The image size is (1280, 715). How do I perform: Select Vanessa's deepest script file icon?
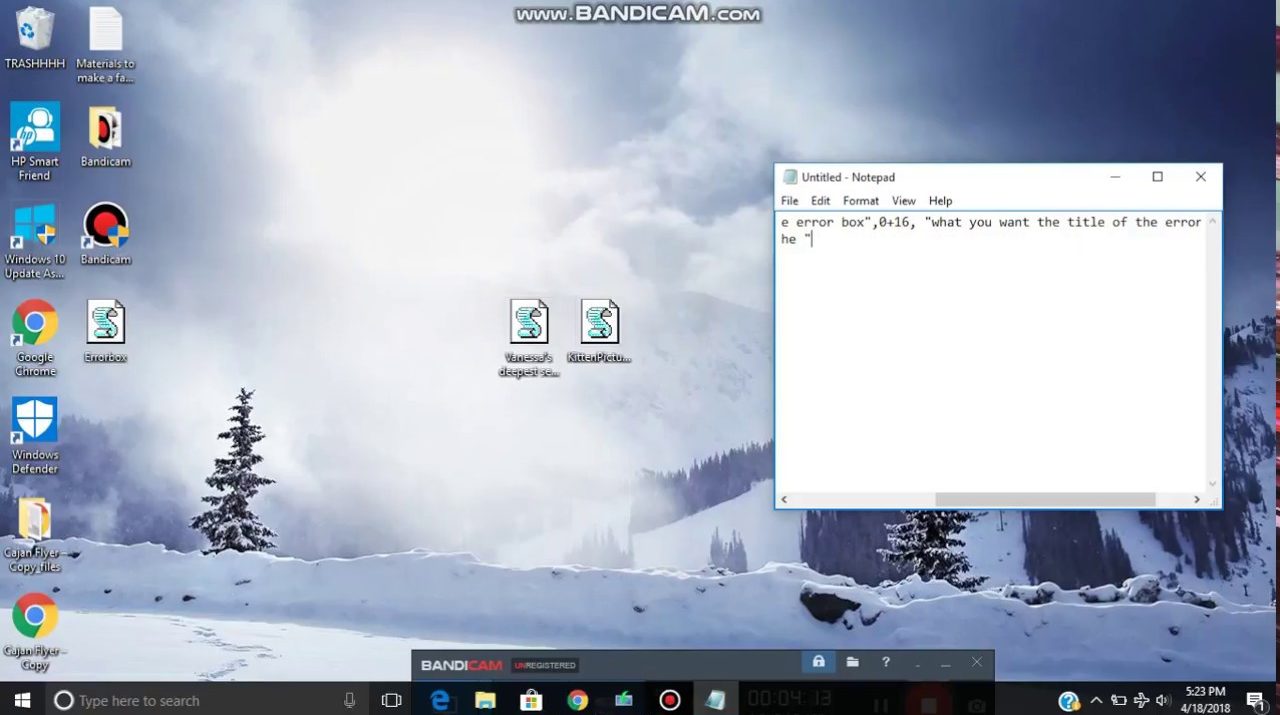tap(529, 323)
